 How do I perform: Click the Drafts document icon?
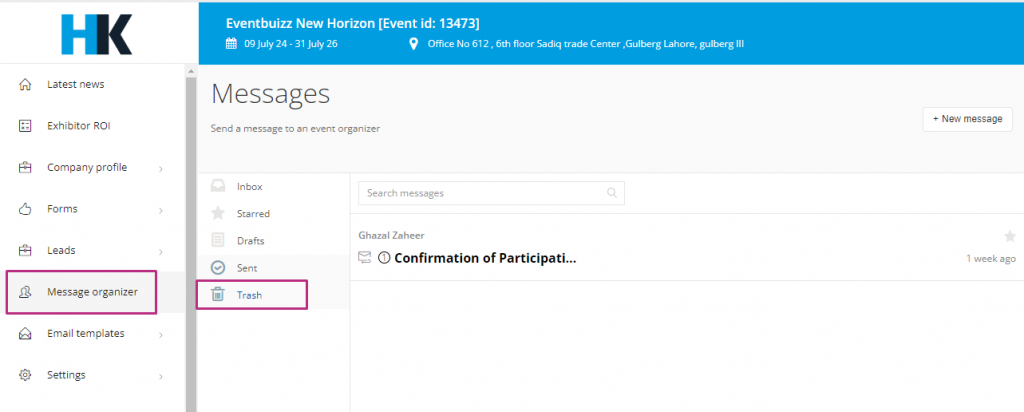pos(218,240)
